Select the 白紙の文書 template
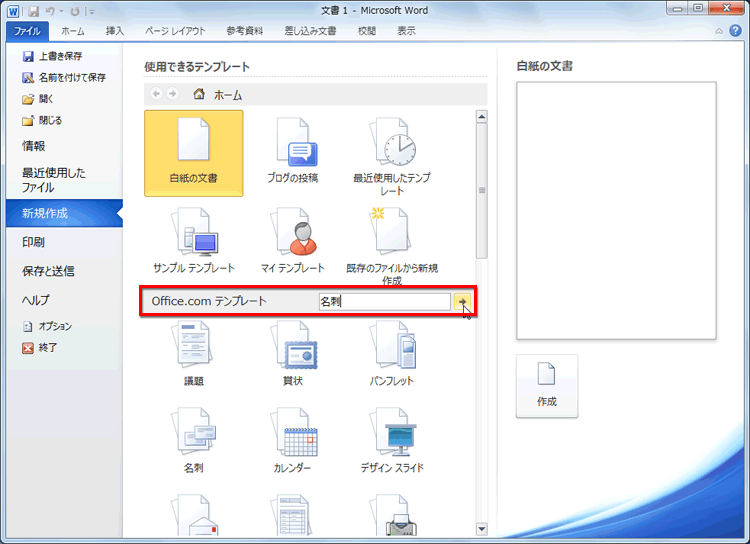The image size is (750, 544). (x=194, y=153)
